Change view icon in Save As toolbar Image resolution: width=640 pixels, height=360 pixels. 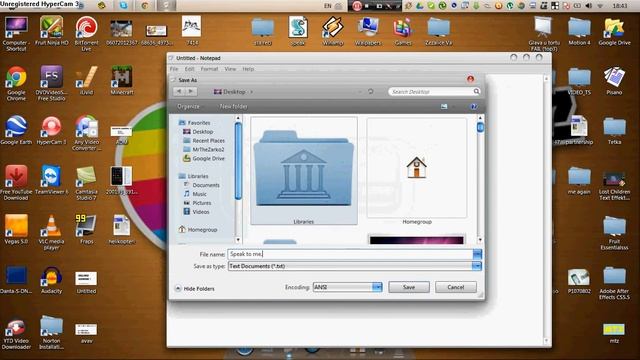click(444, 107)
